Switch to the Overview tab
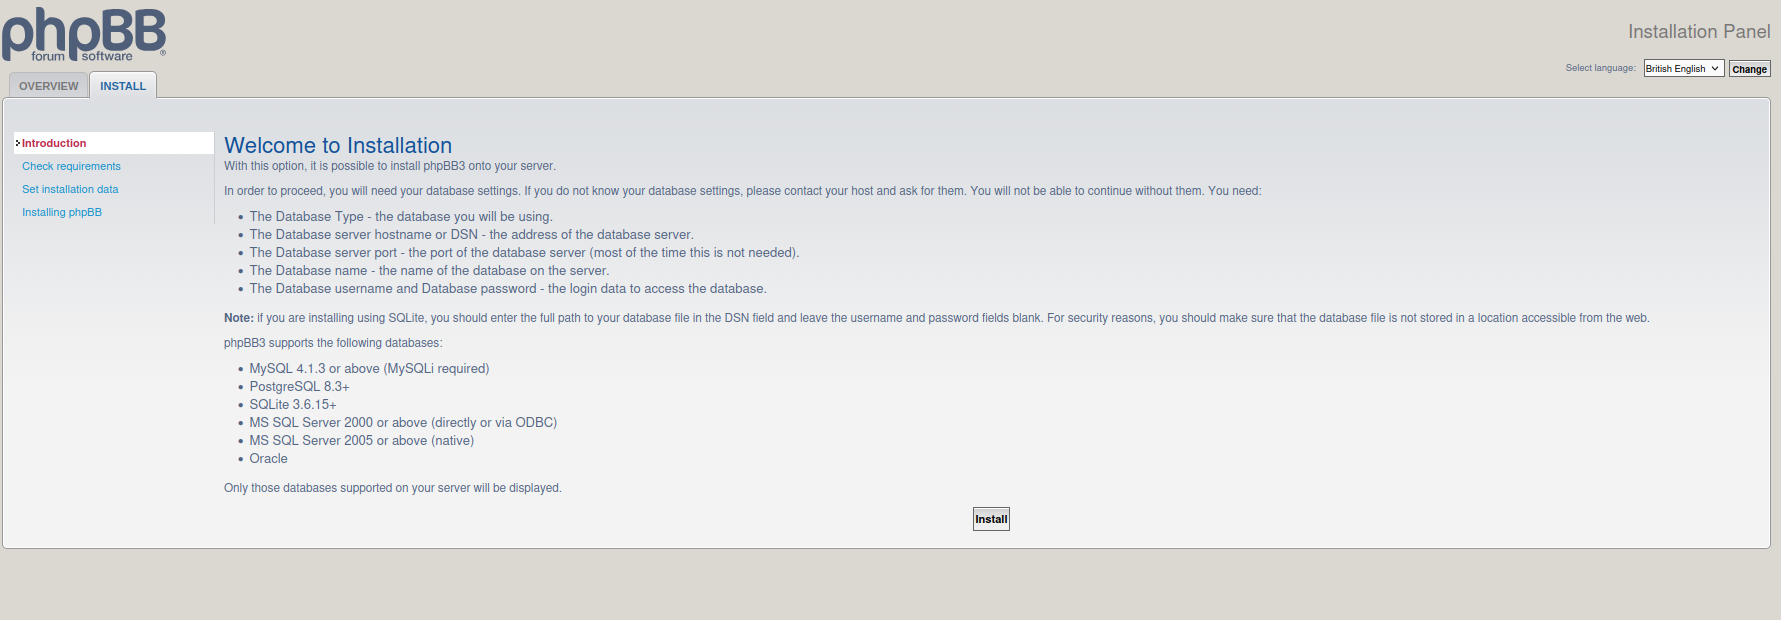 click(x=49, y=86)
